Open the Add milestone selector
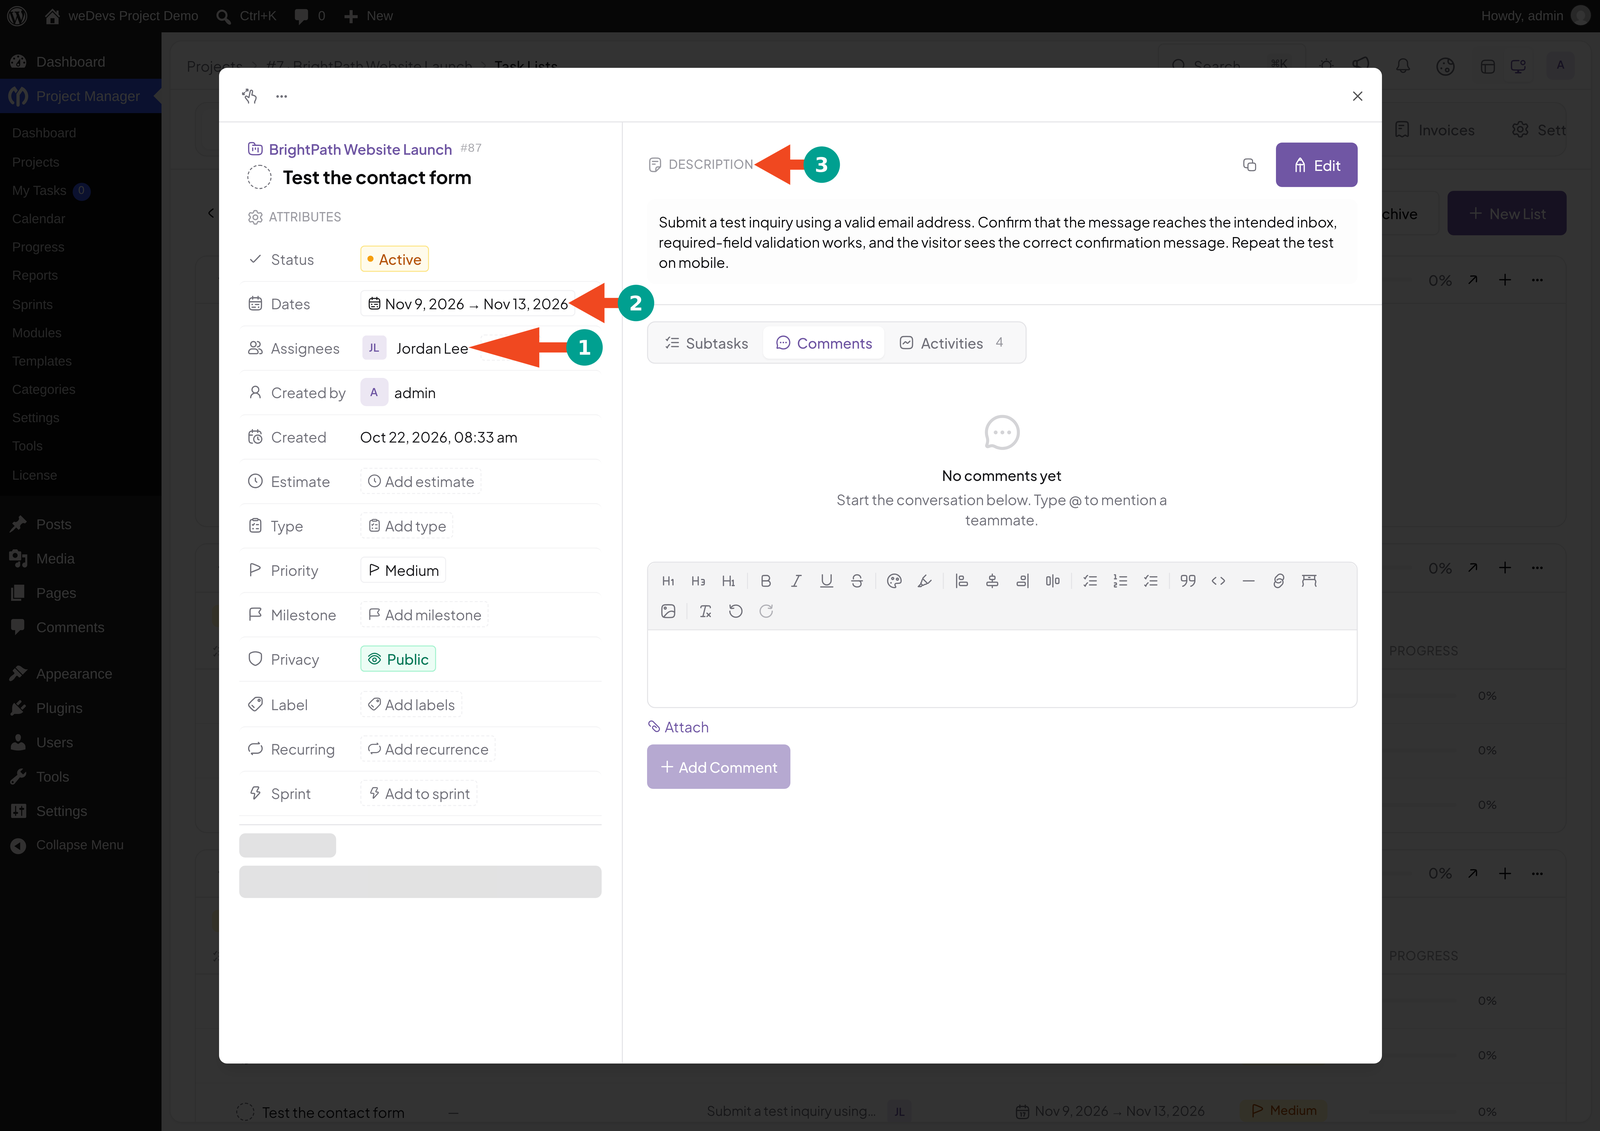The height and width of the screenshot is (1131, 1600). point(424,615)
